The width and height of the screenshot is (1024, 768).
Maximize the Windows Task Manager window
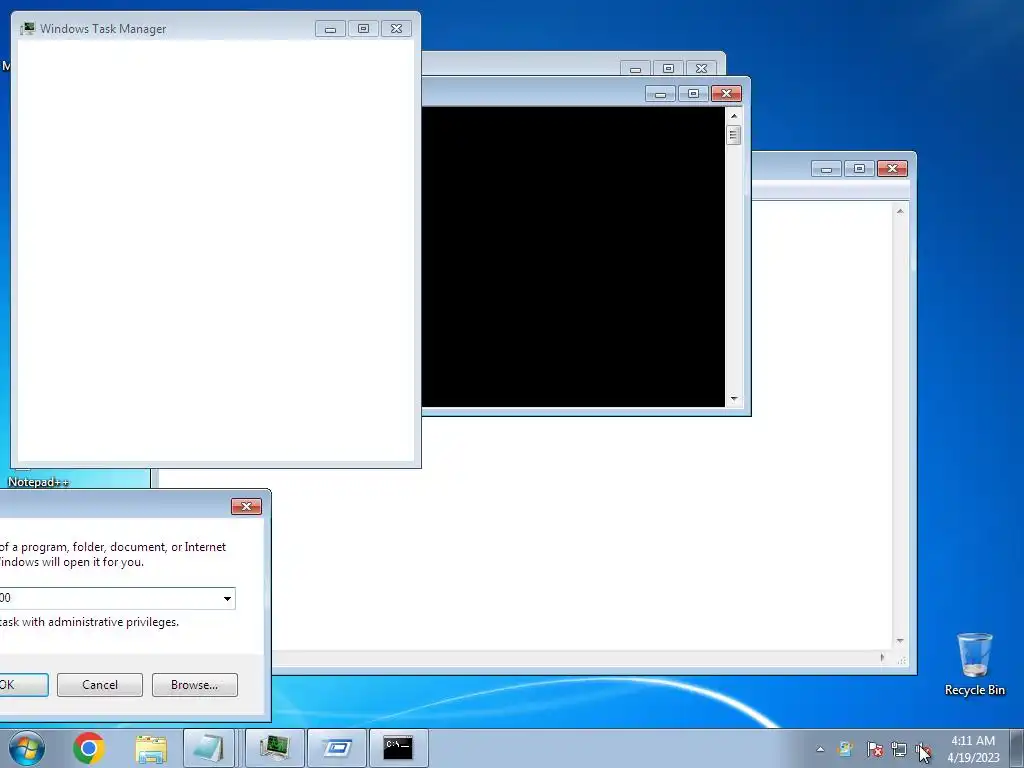pos(364,29)
